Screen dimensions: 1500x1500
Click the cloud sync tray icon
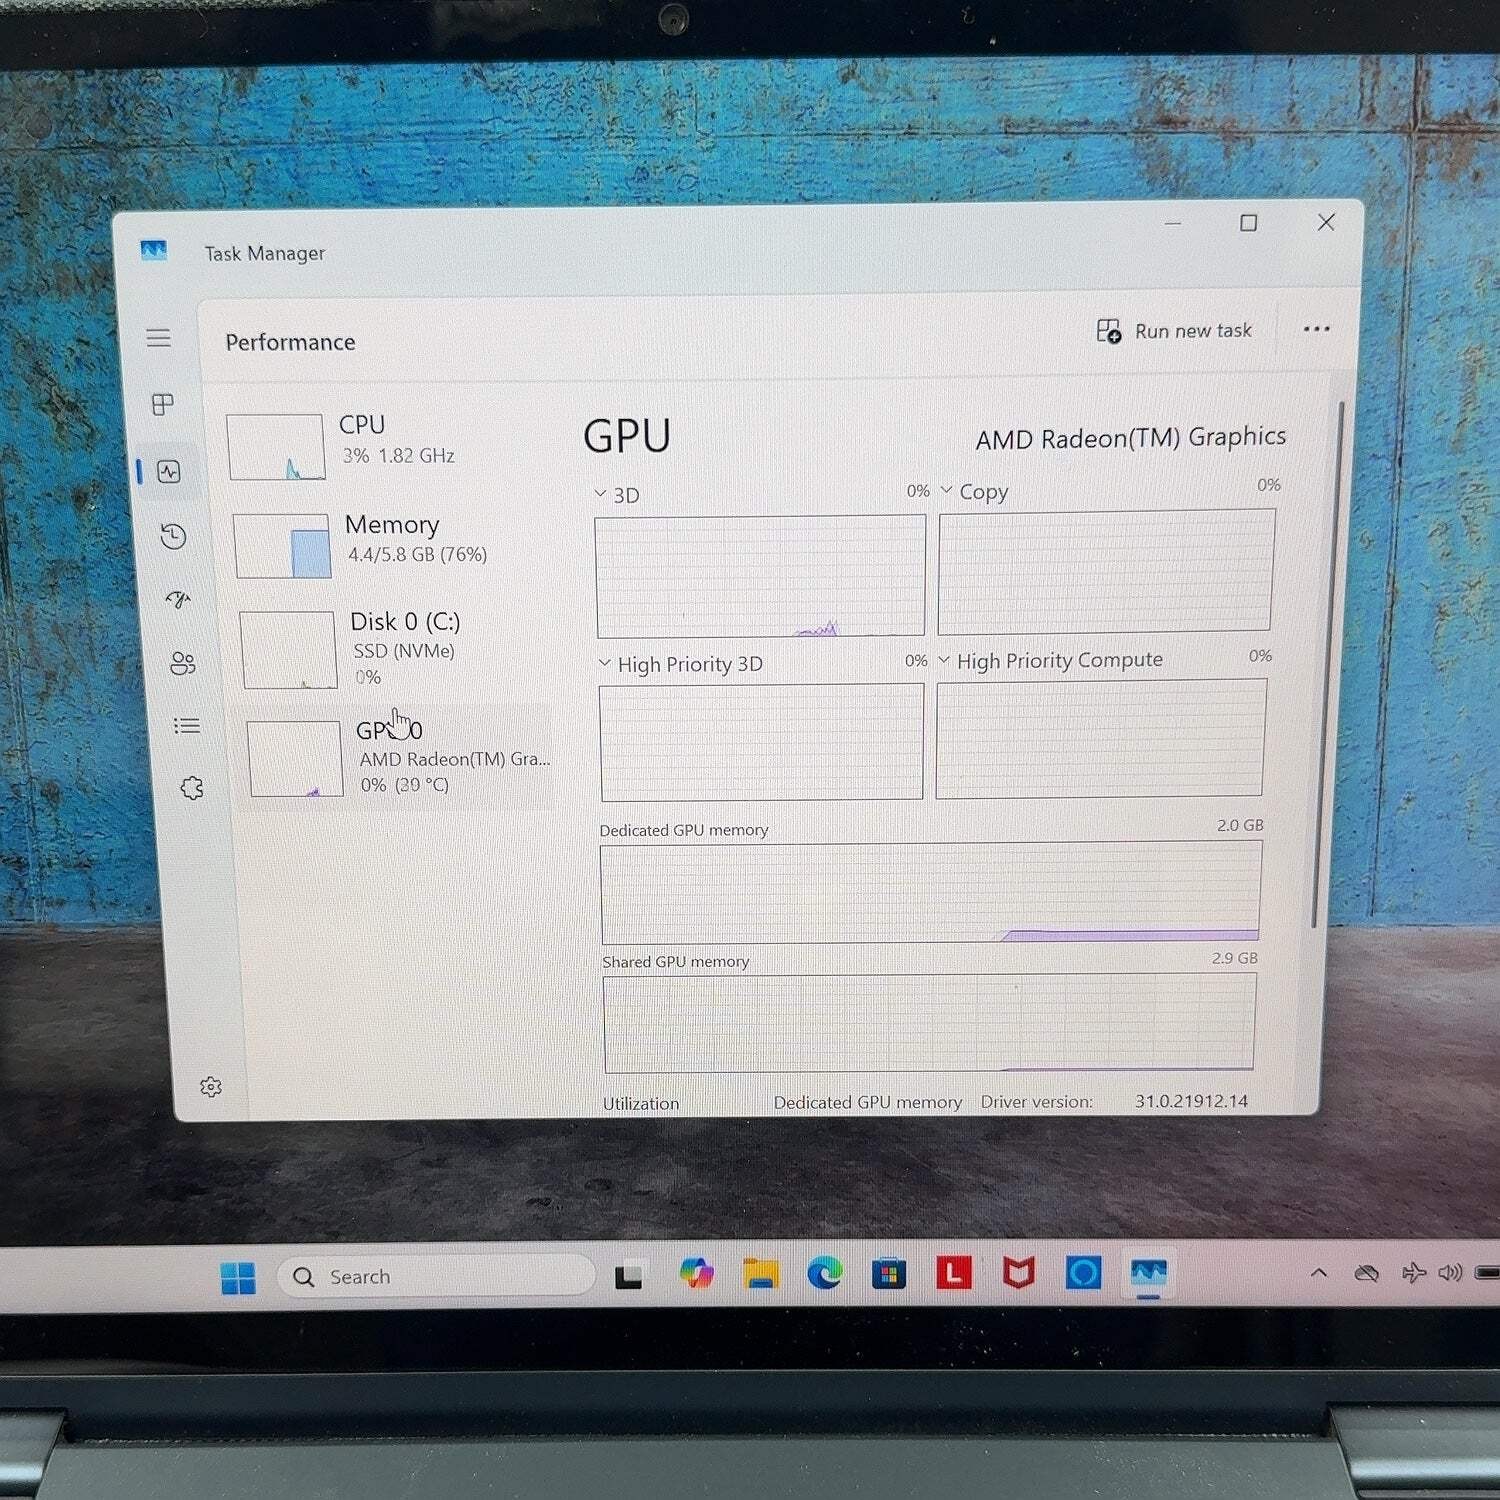1366,1273
